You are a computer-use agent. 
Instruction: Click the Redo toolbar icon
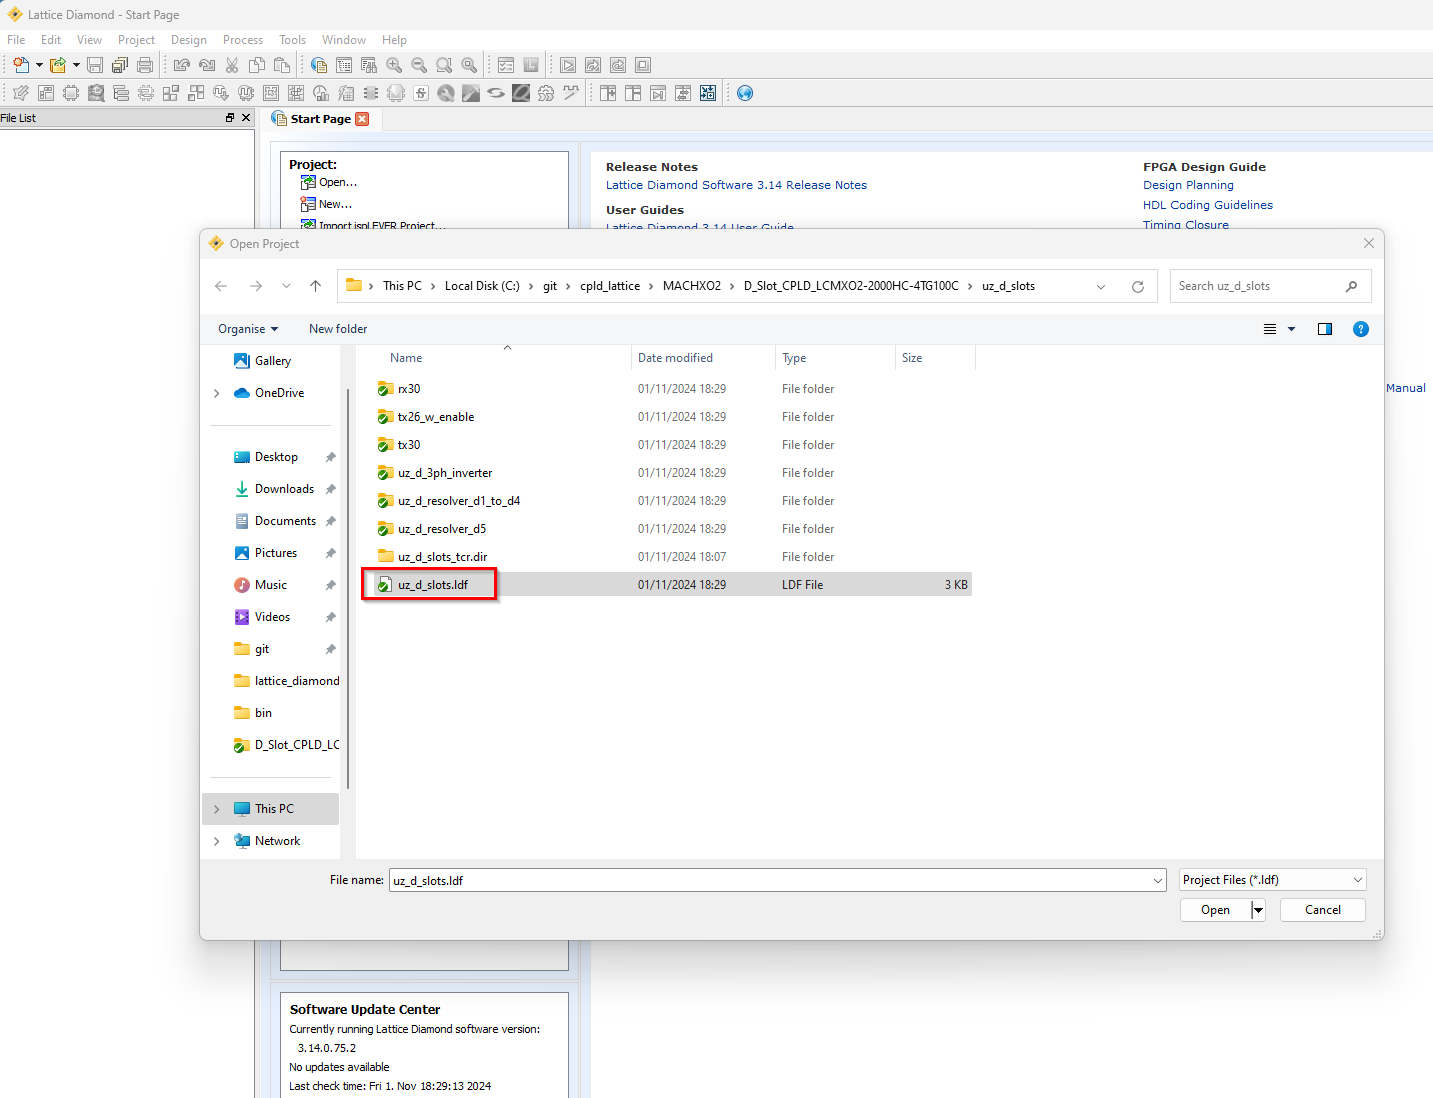(207, 65)
